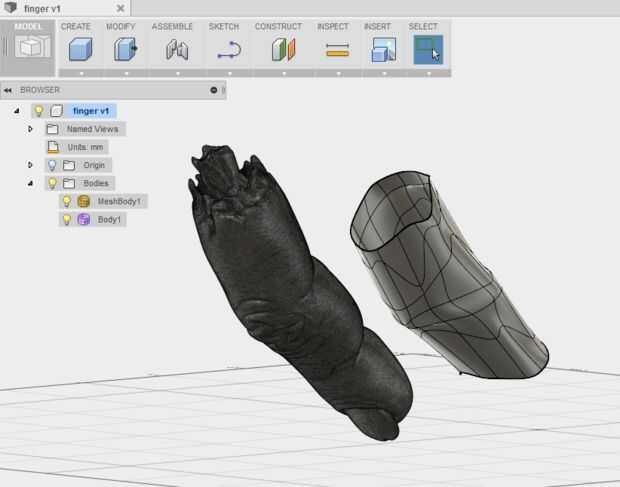Screen dimensions: 620x487
Task: Expand dropdown arrow under INSPECT
Action: click(338, 73)
